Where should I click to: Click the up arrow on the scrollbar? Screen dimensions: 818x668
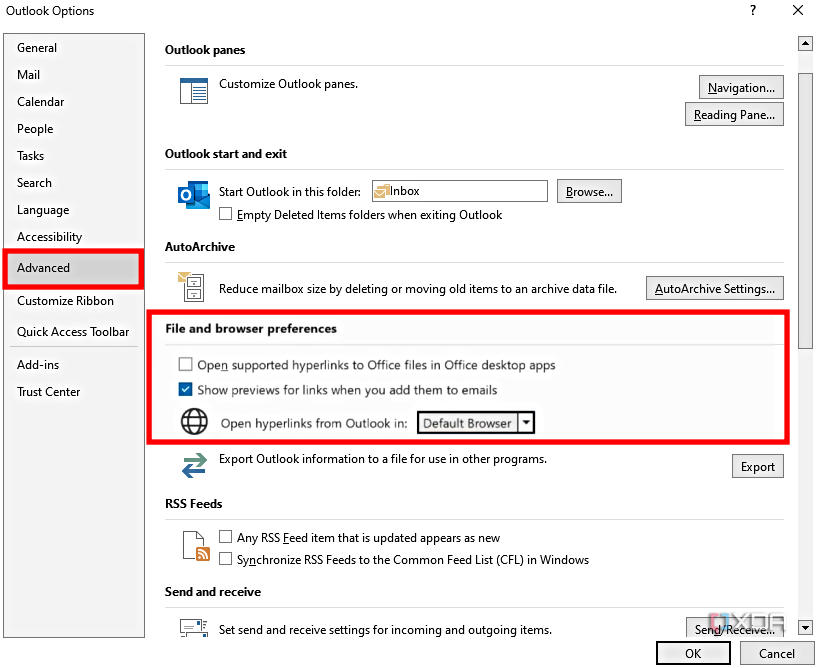[805, 43]
